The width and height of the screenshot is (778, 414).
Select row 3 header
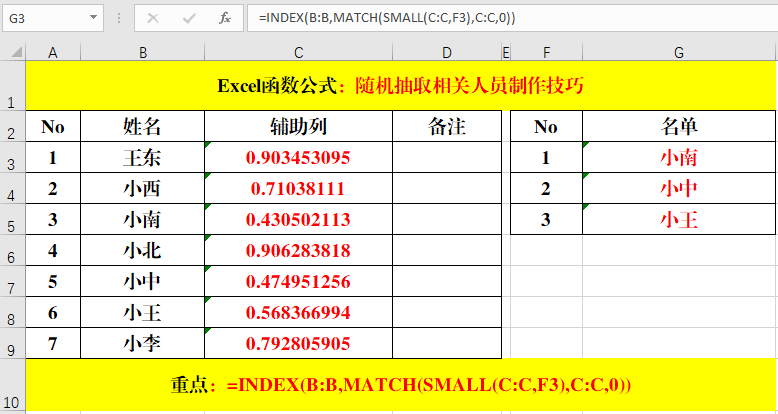tap(13, 157)
